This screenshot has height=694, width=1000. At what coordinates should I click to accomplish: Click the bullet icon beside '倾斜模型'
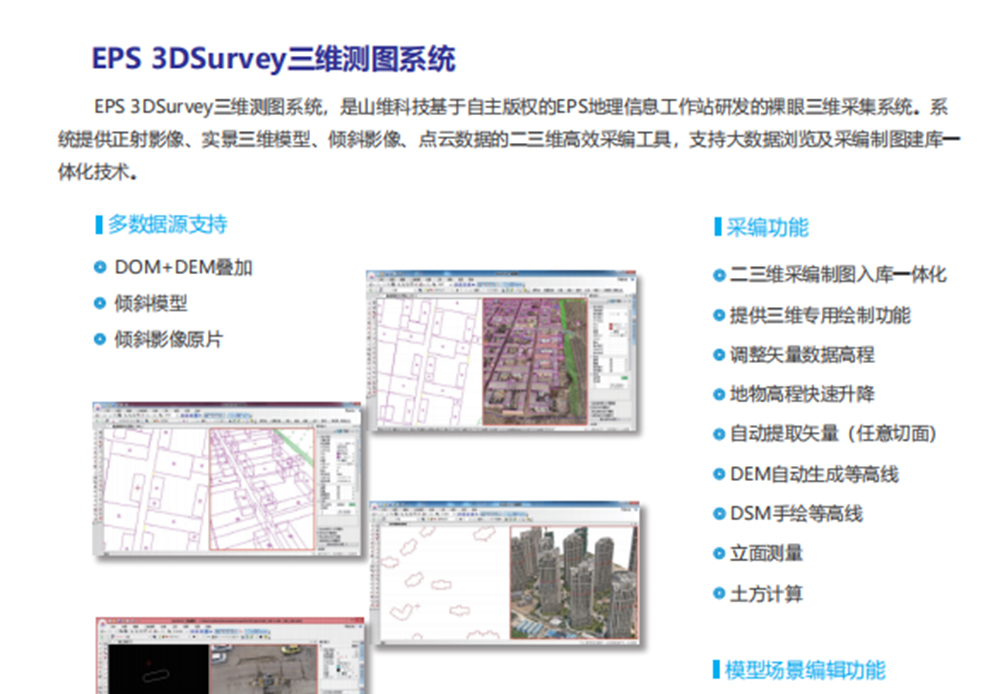[99, 303]
